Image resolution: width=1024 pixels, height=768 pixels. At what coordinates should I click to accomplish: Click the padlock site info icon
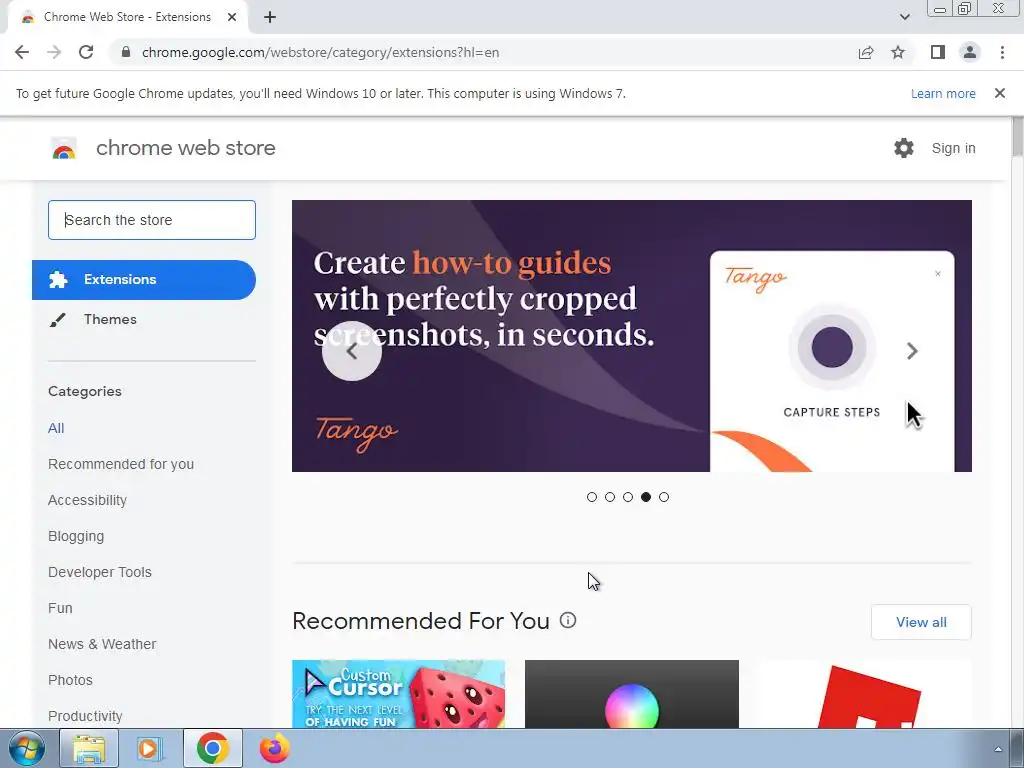(x=126, y=52)
